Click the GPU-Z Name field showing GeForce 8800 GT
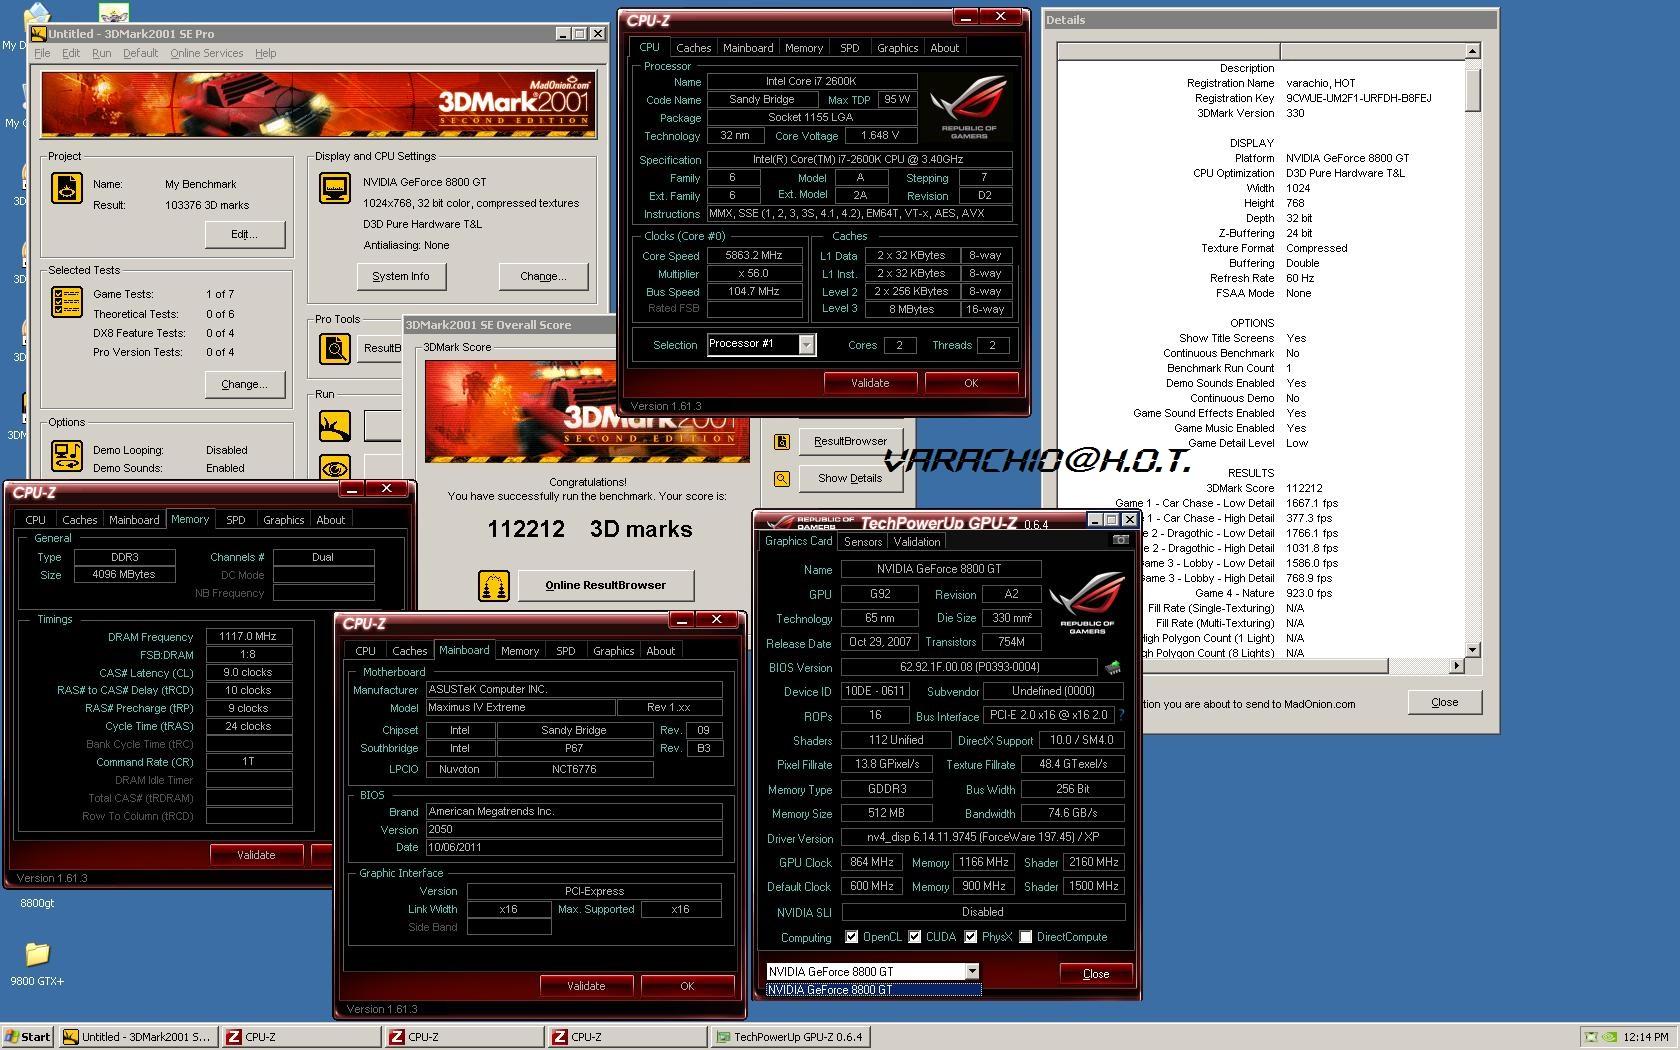The width and height of the screenshot is (1680, 1050). coord(940,569)
